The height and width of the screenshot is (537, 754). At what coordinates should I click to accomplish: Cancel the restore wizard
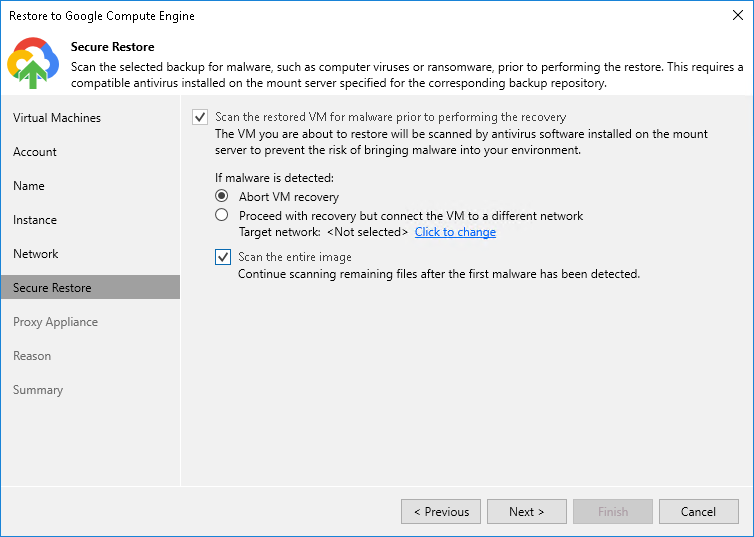(698, 511)
